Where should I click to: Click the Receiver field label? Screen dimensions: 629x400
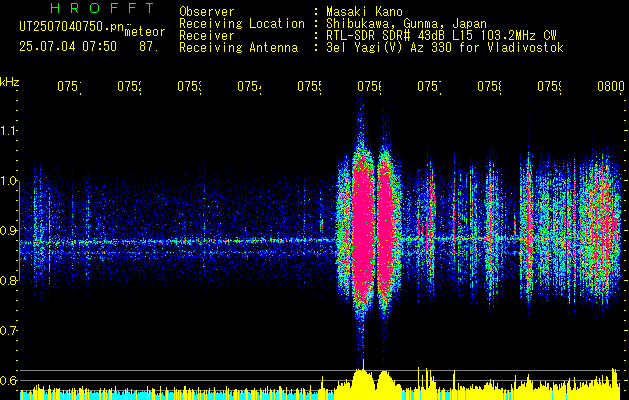pos(207,36)
